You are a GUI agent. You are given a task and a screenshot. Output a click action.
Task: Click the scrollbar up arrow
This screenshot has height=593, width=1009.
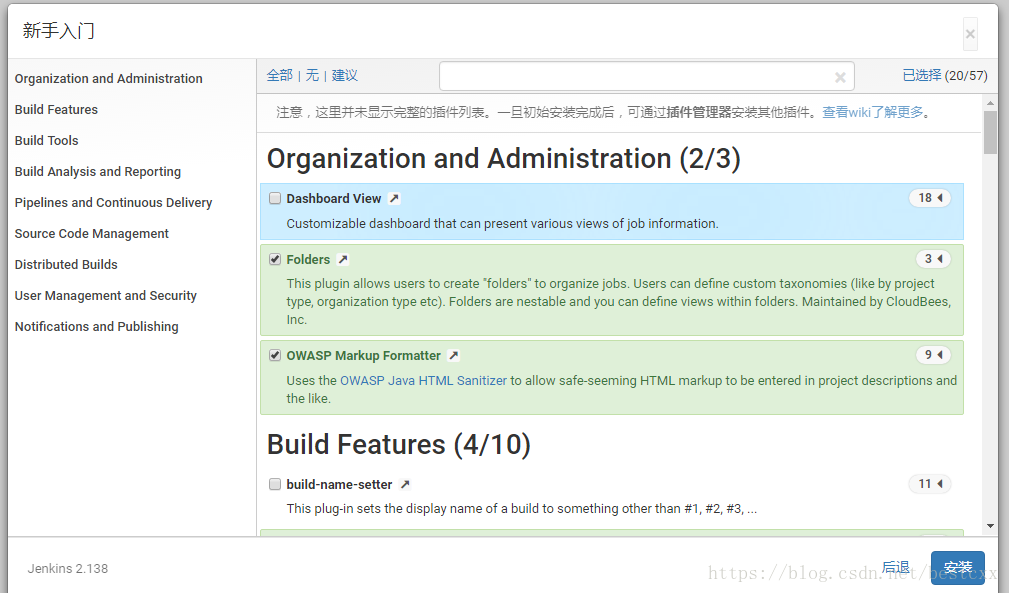tap(990, 103)
